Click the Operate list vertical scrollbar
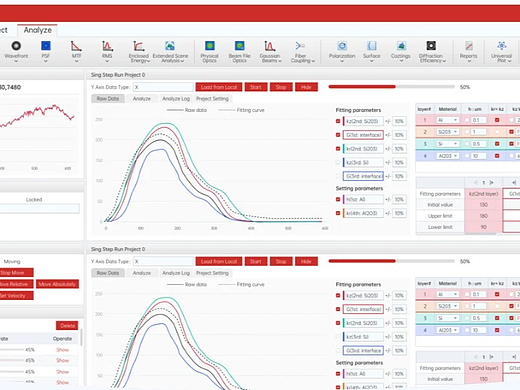The width and height of the screenshot is (520, 390). 81,337
